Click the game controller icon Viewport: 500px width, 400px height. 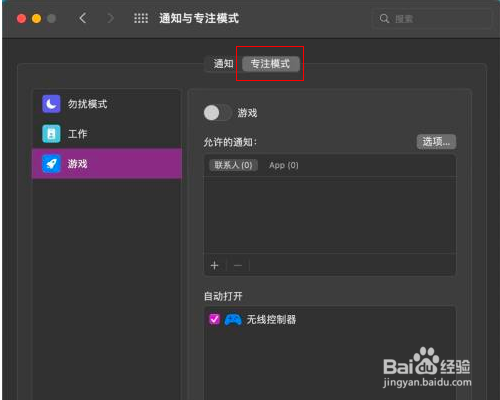(233, 319)
